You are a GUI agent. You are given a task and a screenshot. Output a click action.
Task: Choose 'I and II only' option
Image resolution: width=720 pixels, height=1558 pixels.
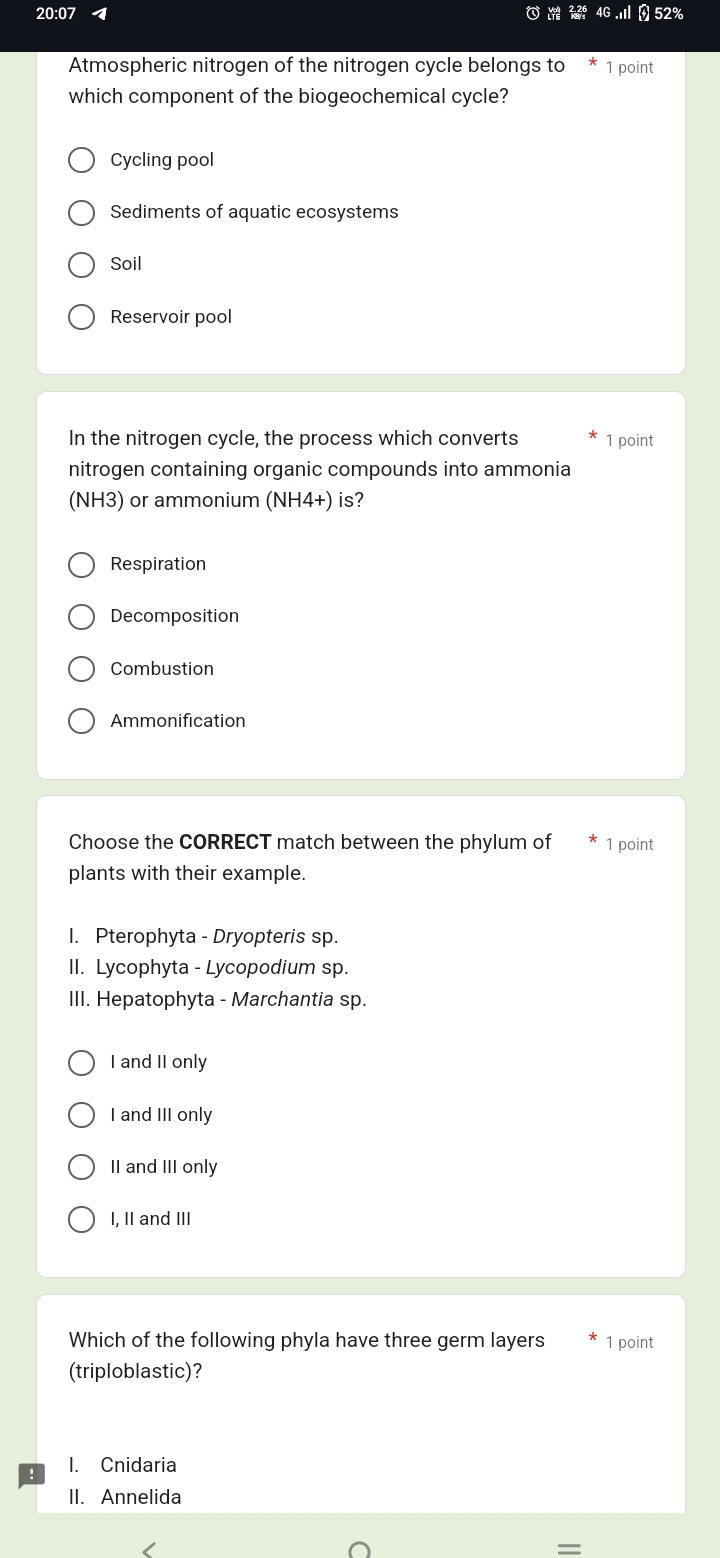(82, 1063)
